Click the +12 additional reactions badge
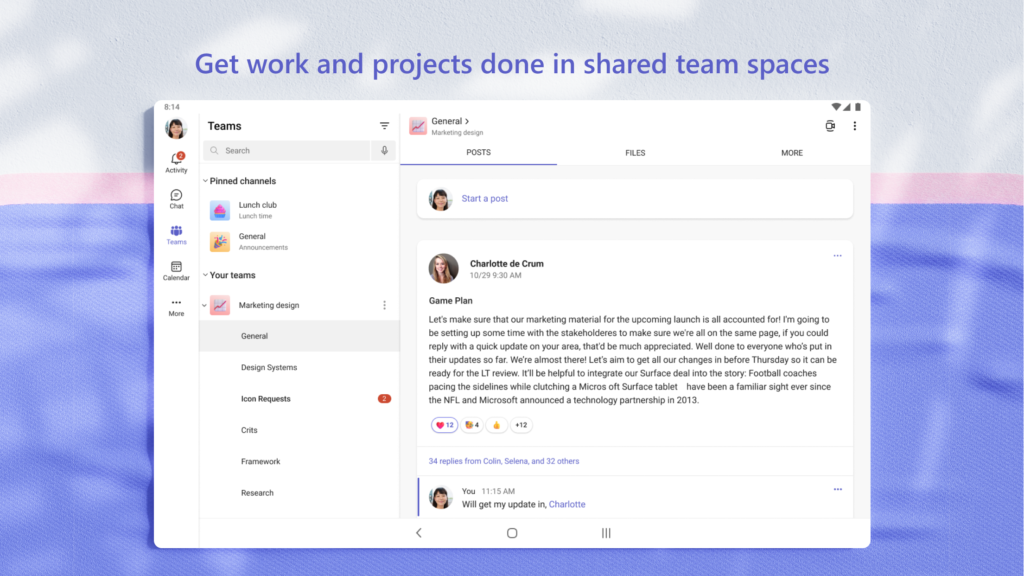Image resolution: width=1024 pixels, height=576 pixels. tap(520, 424)
